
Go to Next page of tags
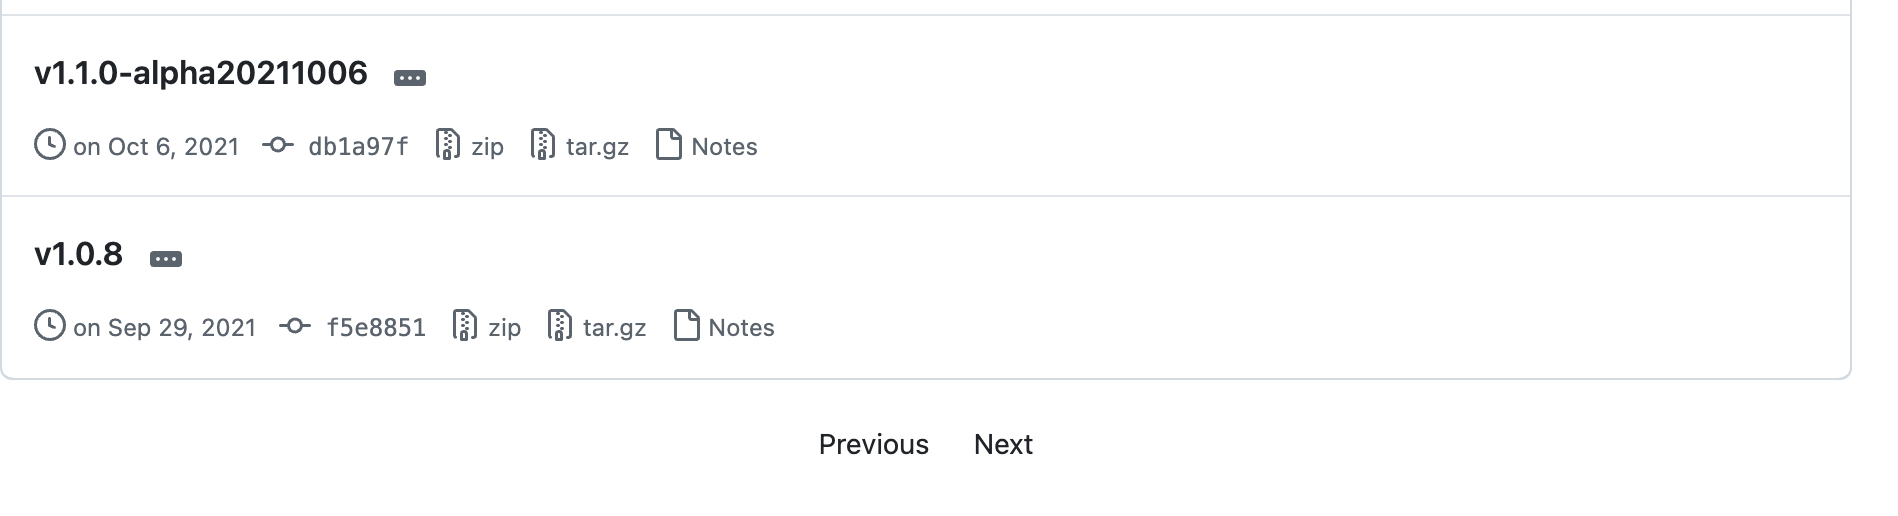(1003, 444)
